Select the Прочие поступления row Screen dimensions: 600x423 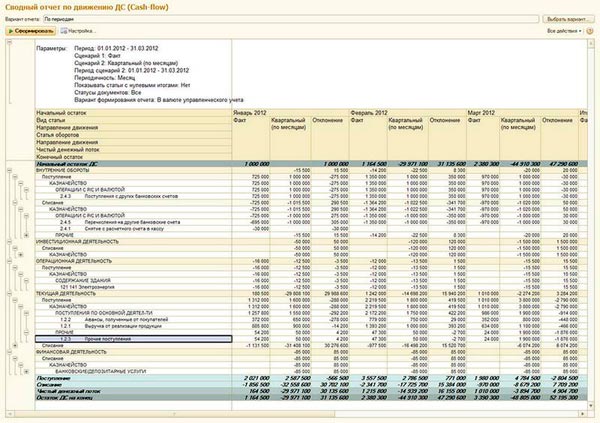[100, 340]
